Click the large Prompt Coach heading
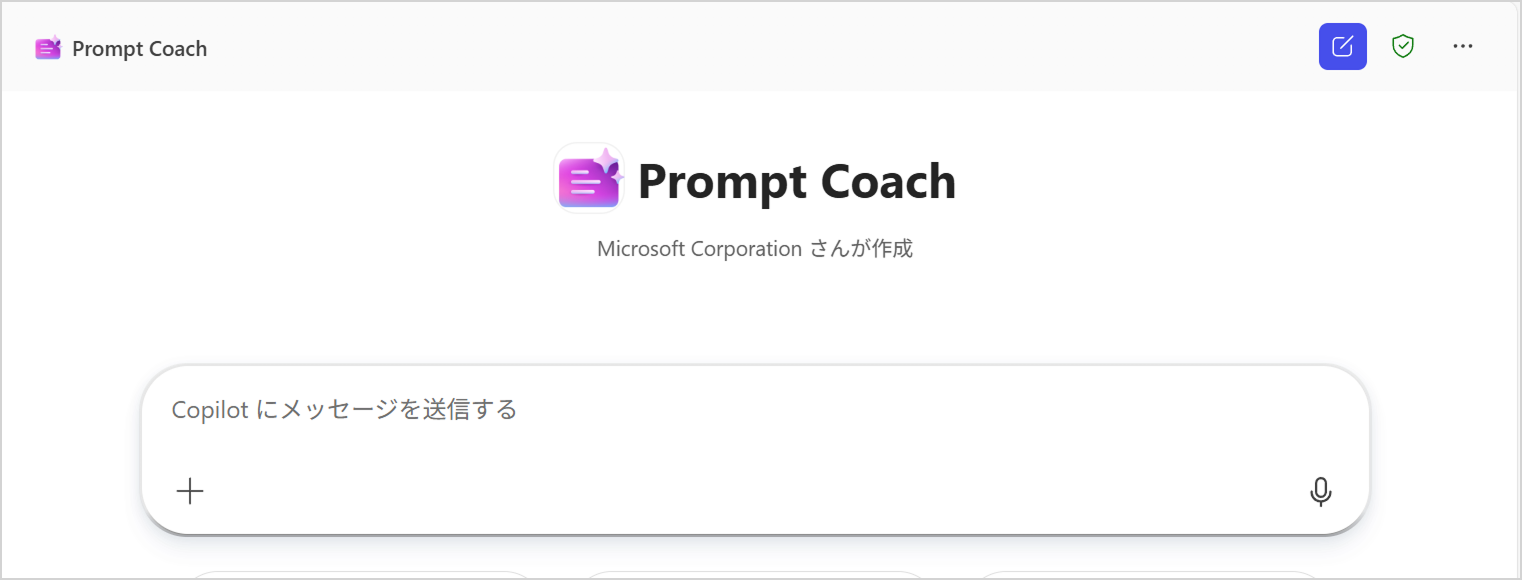The image size is (1522, 580). point(796,182)
